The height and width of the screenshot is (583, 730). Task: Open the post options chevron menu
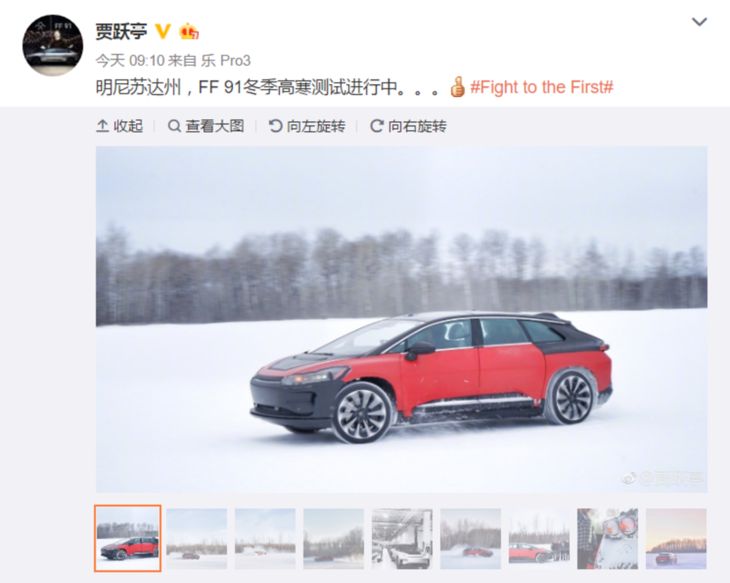[x=699, y=22]
